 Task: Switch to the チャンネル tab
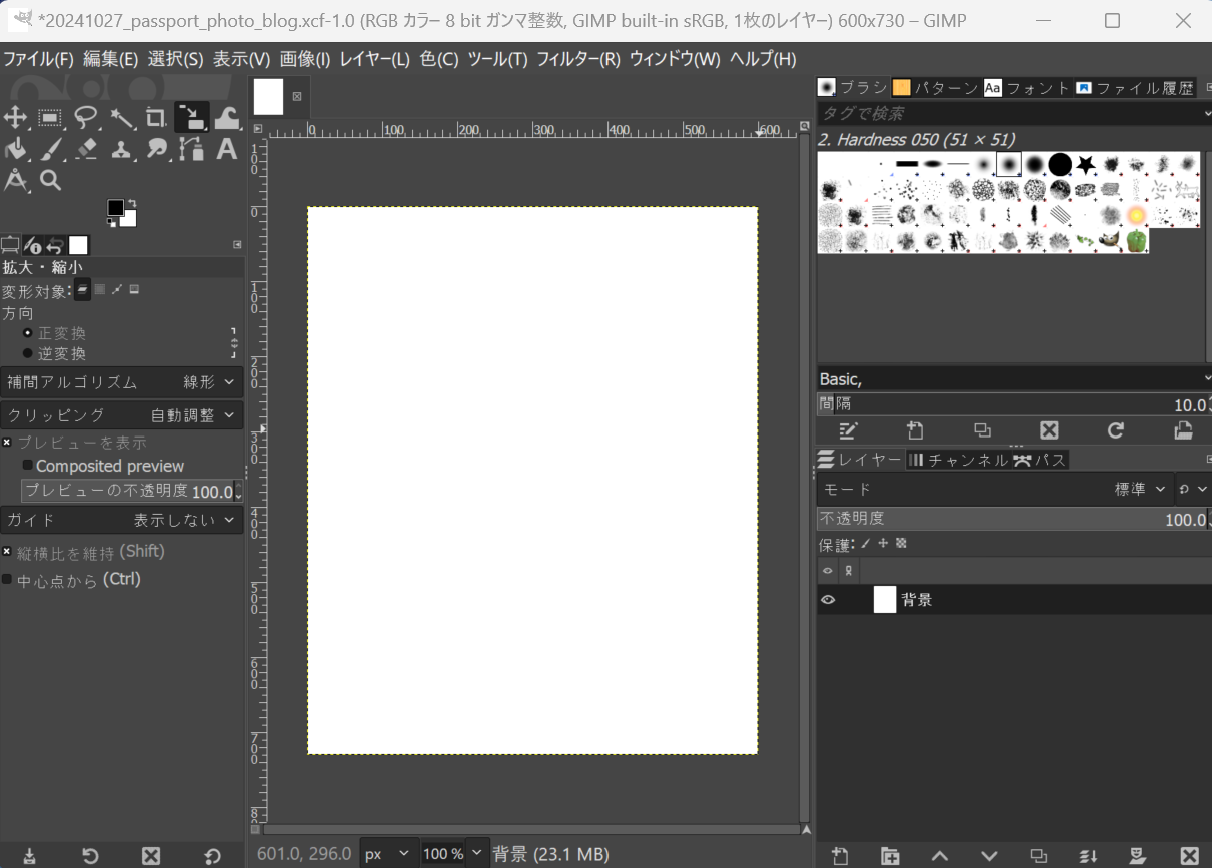pos(957,460)
